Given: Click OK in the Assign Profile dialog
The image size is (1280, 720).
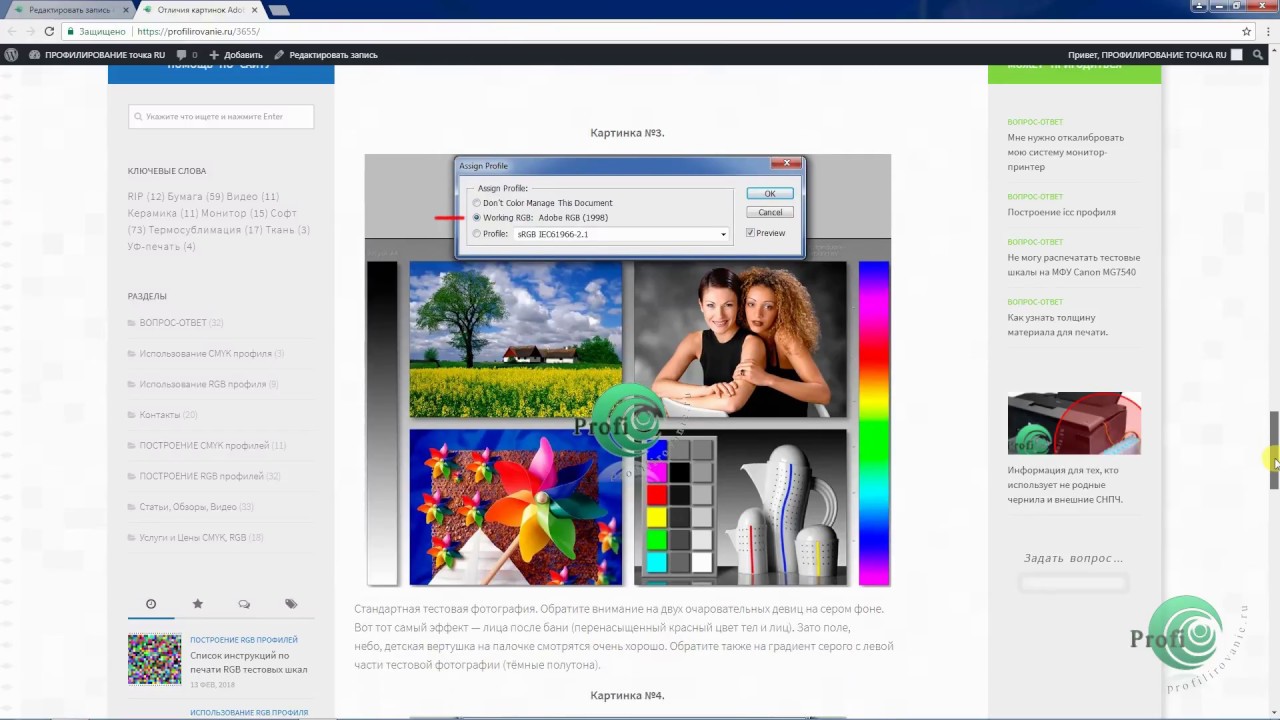Looking at the screenshot, I should 770,194.
